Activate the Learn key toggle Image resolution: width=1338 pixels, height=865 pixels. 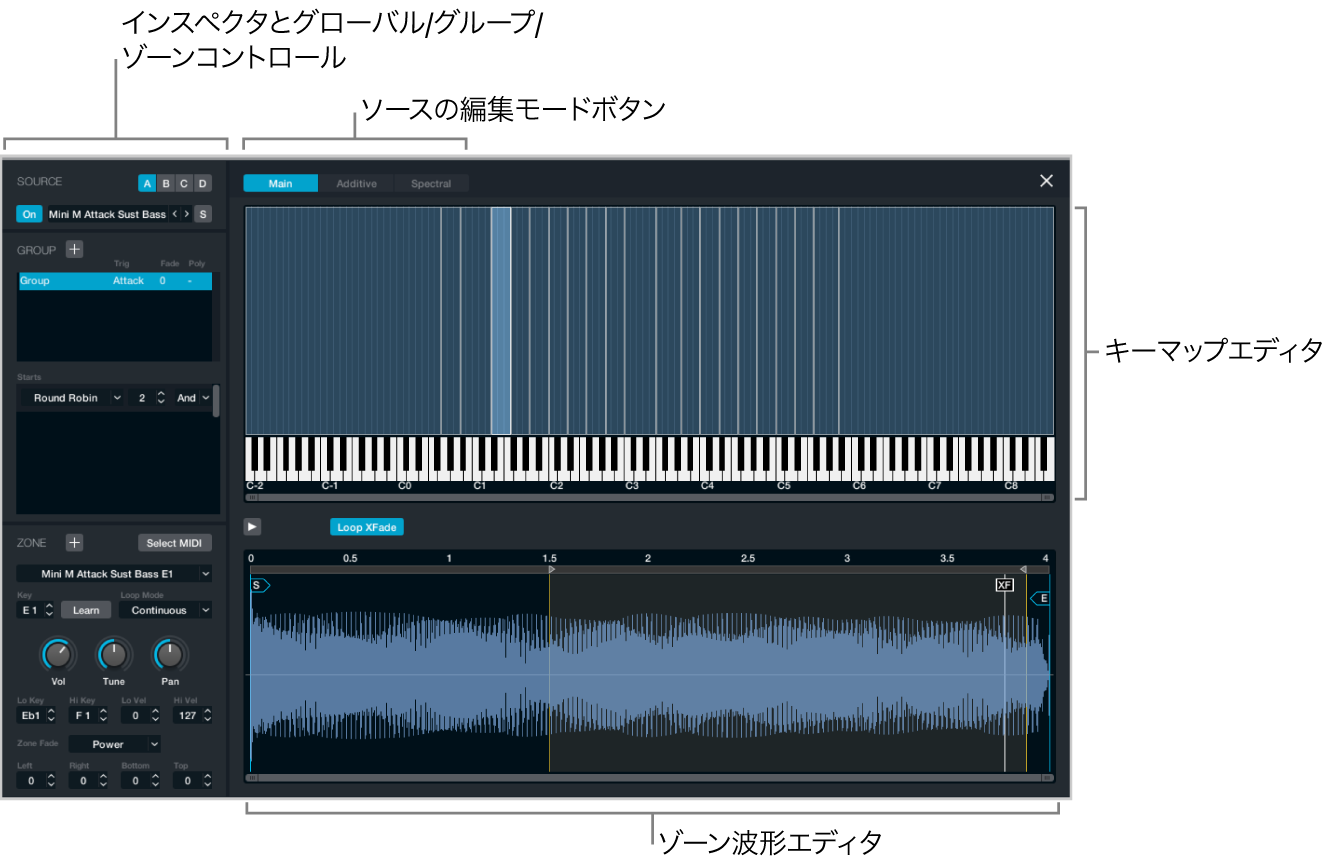84,610
